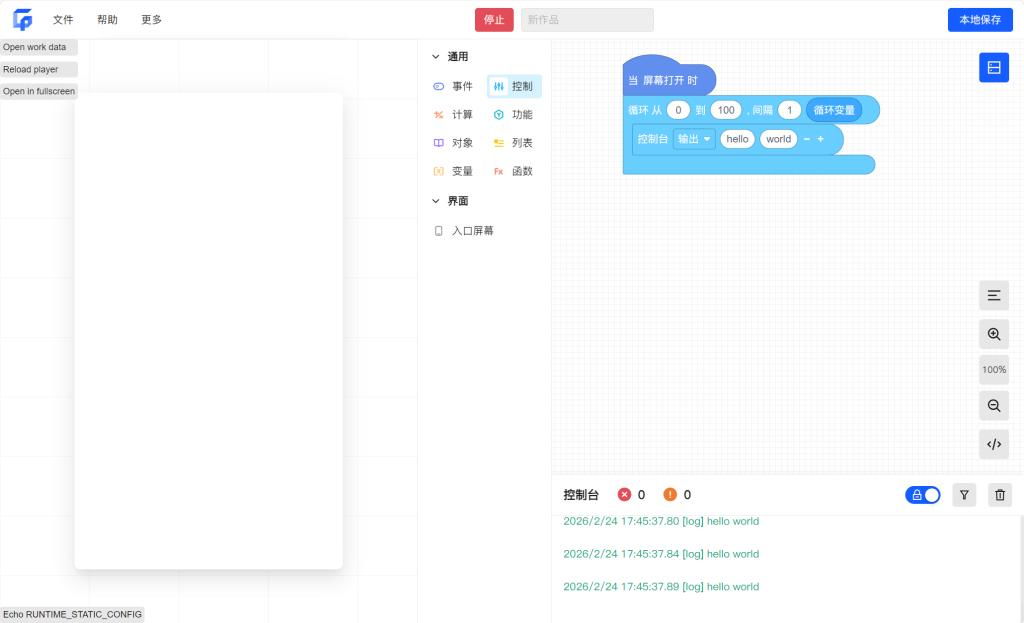Click the 100% zoom reset button
Viewport: 1024px width, 623px height.
tap(994, 370)
